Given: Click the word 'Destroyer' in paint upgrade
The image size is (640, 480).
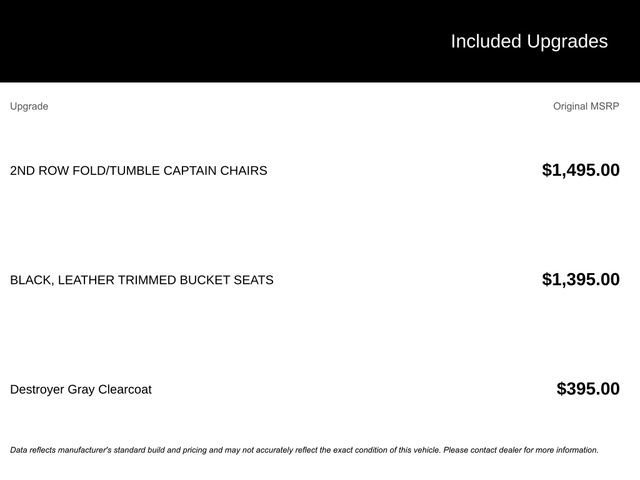Looking at the screenshot, I should pos(37,389).
